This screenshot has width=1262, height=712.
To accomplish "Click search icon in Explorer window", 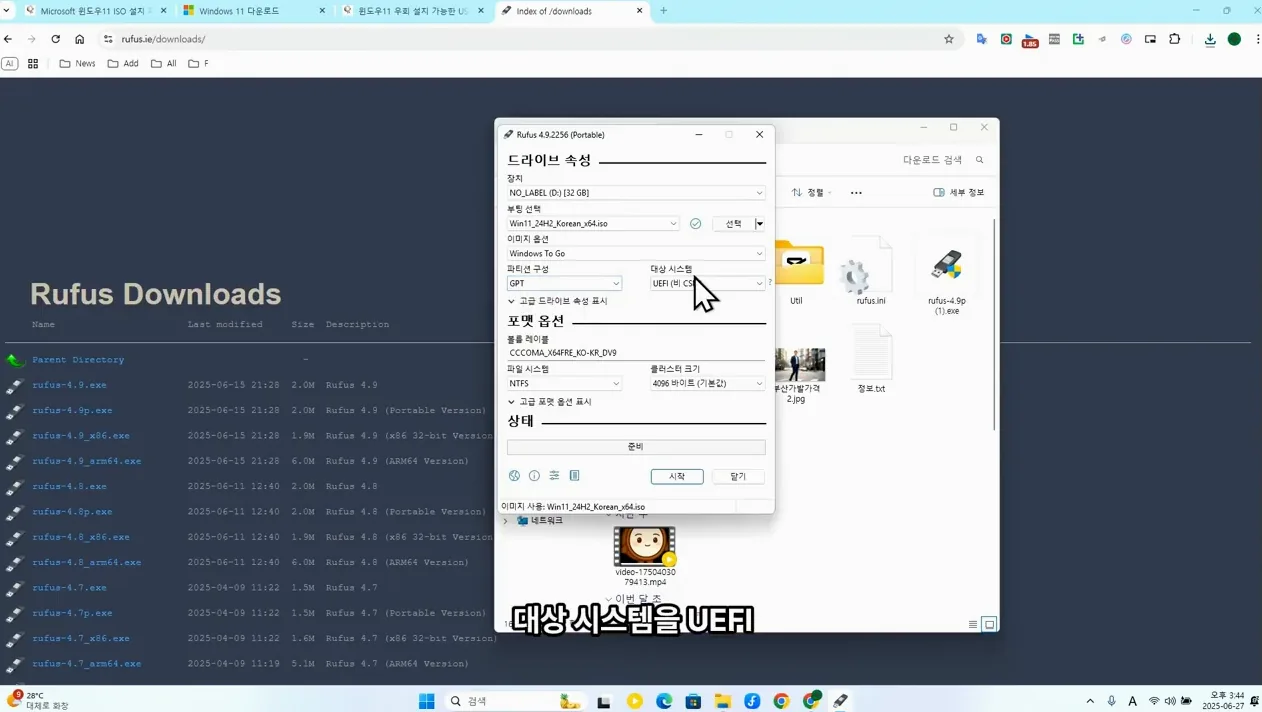I will pyautogui.click(x=980, y=160).
